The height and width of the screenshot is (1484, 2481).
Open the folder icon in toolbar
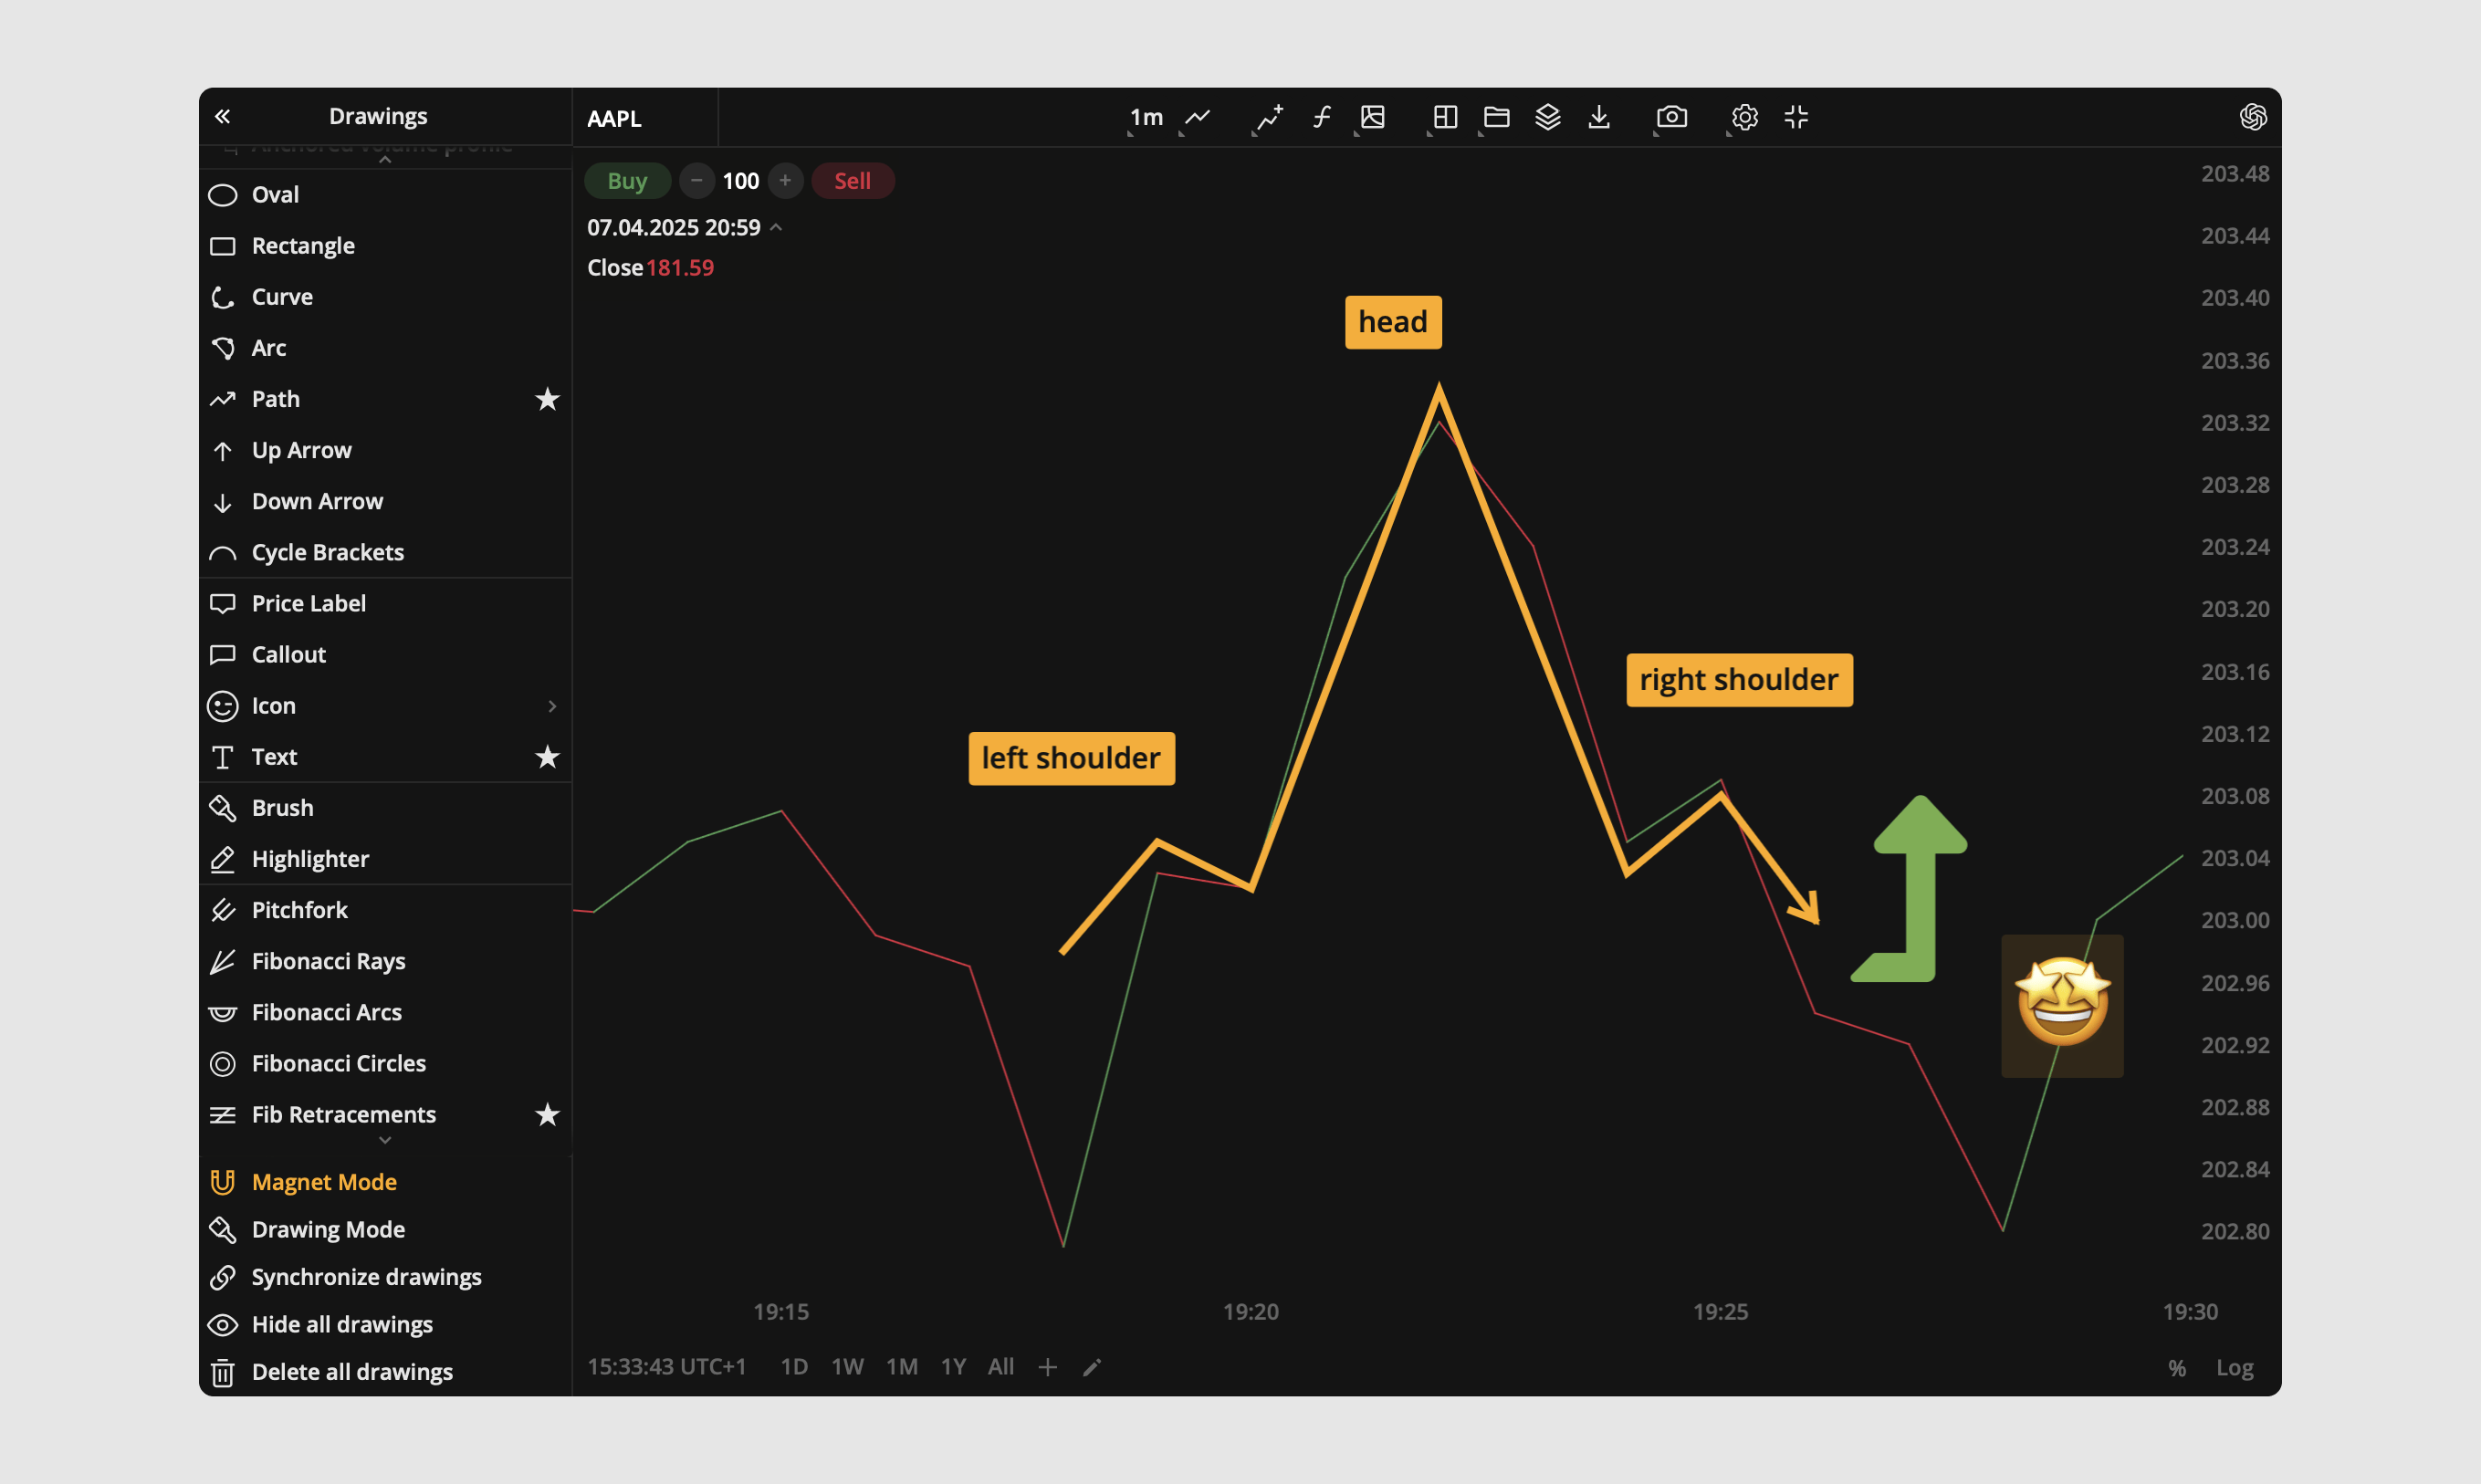pos(1496,117)
